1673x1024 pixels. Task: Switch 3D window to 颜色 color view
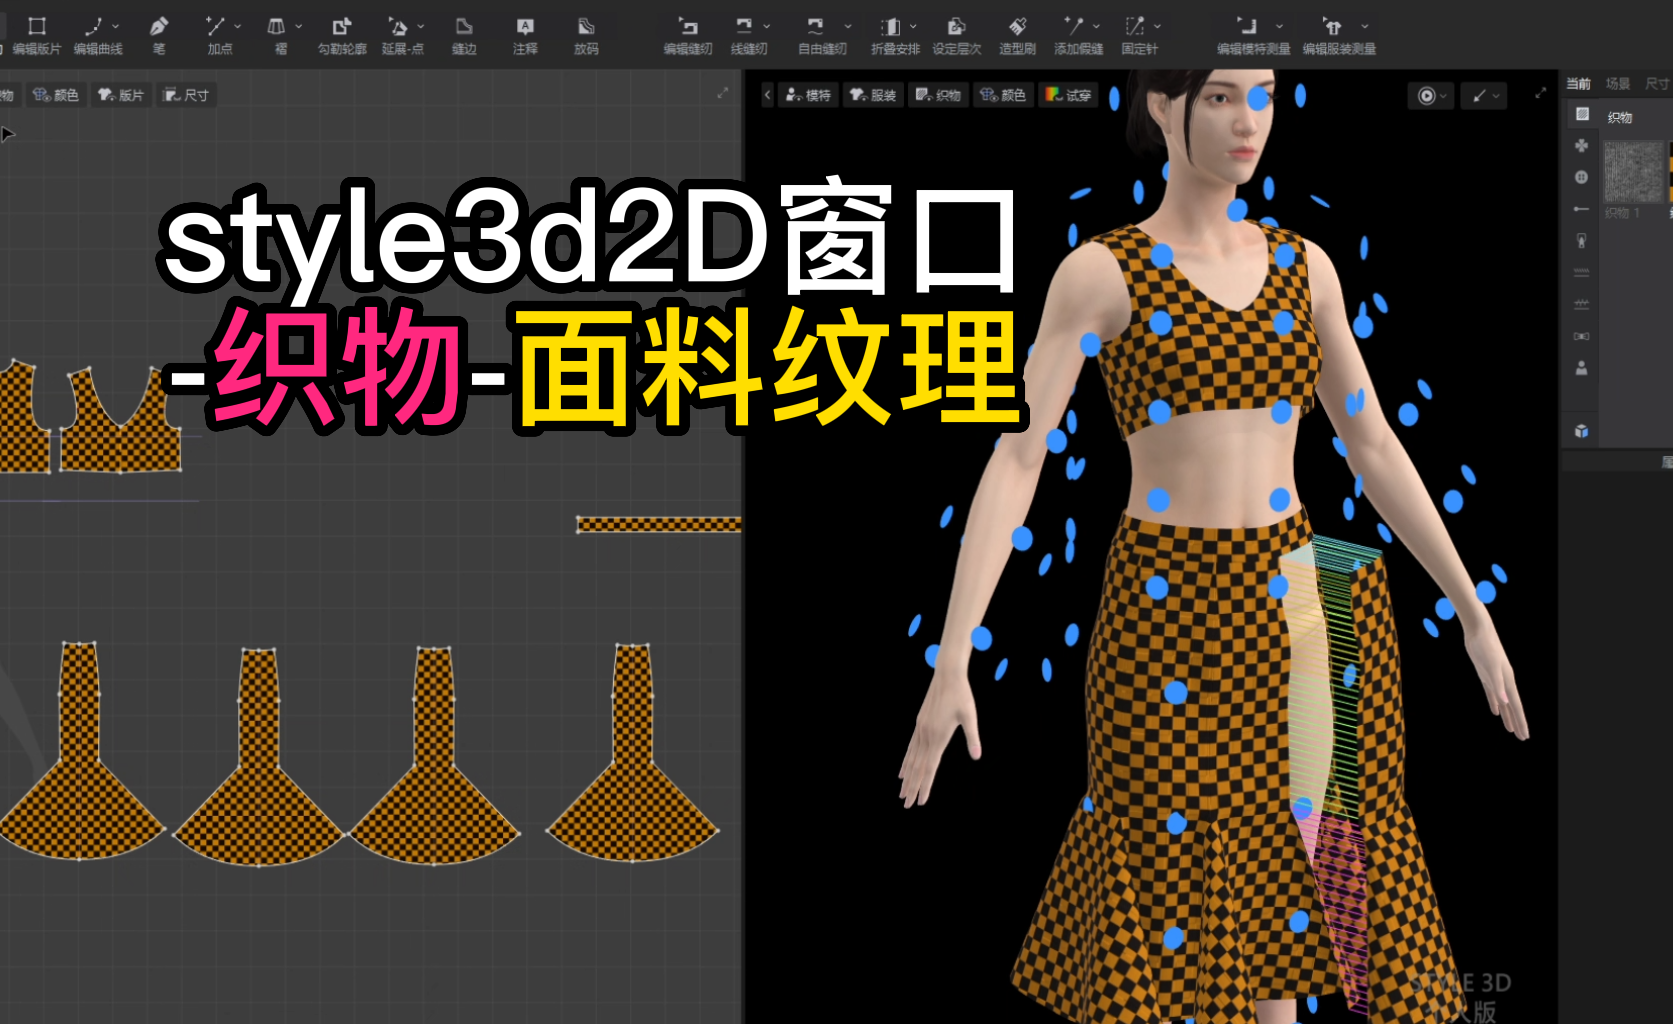pyautogui.click(x=1003, y=95)
